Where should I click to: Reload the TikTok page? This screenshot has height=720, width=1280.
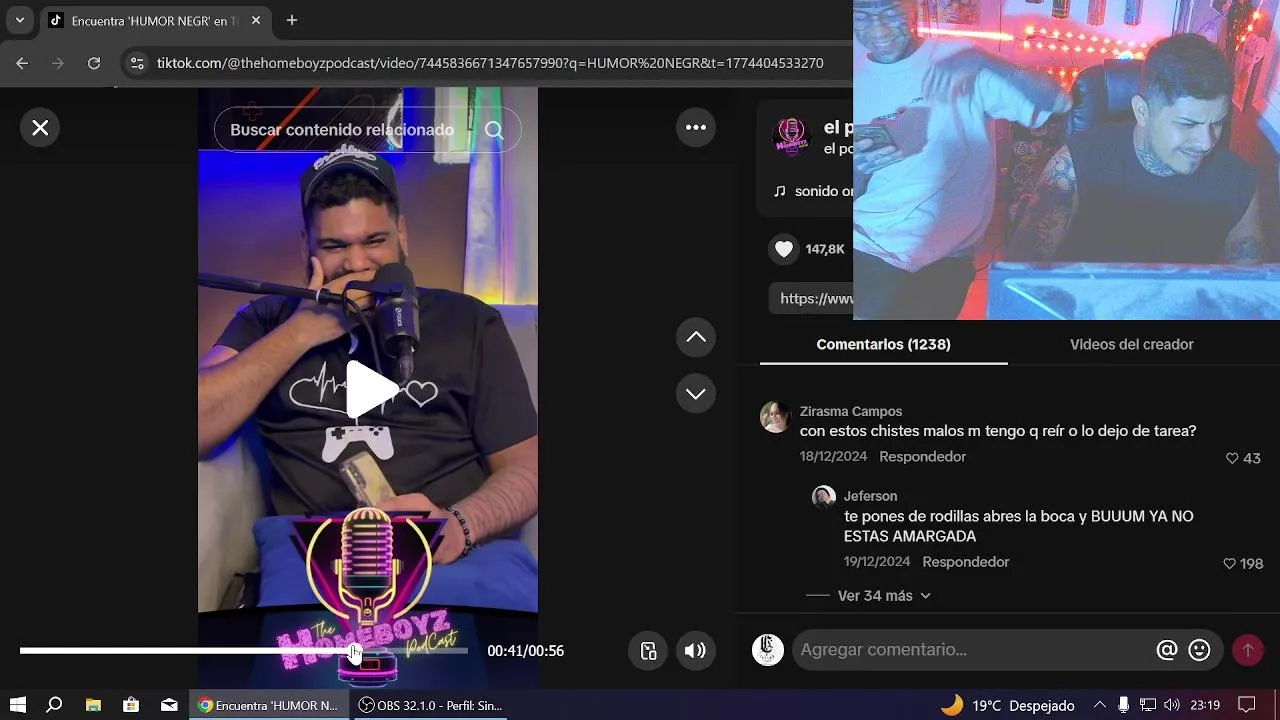point(94,63)
